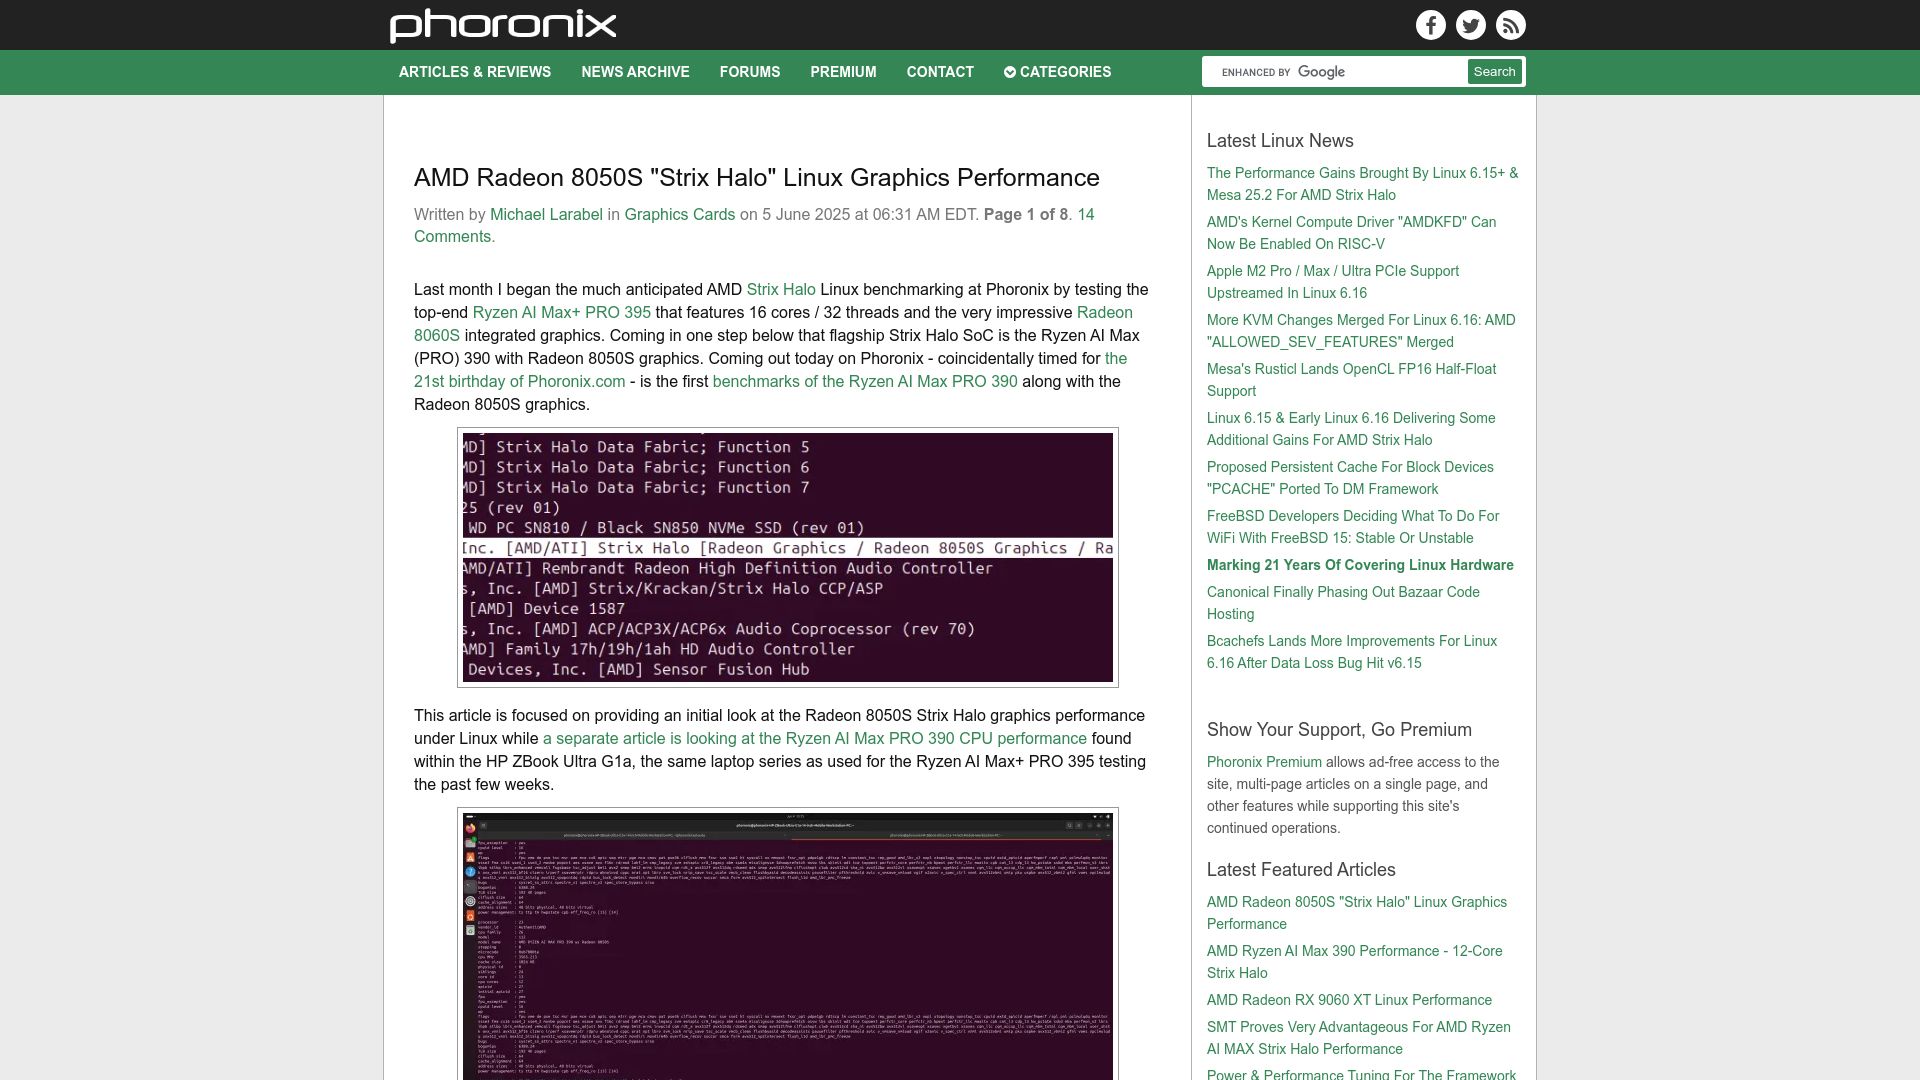Open Ryzen AI Max+ PRO 395 link
Screen dimensions: 1920x1080
(x=561, y=313)
